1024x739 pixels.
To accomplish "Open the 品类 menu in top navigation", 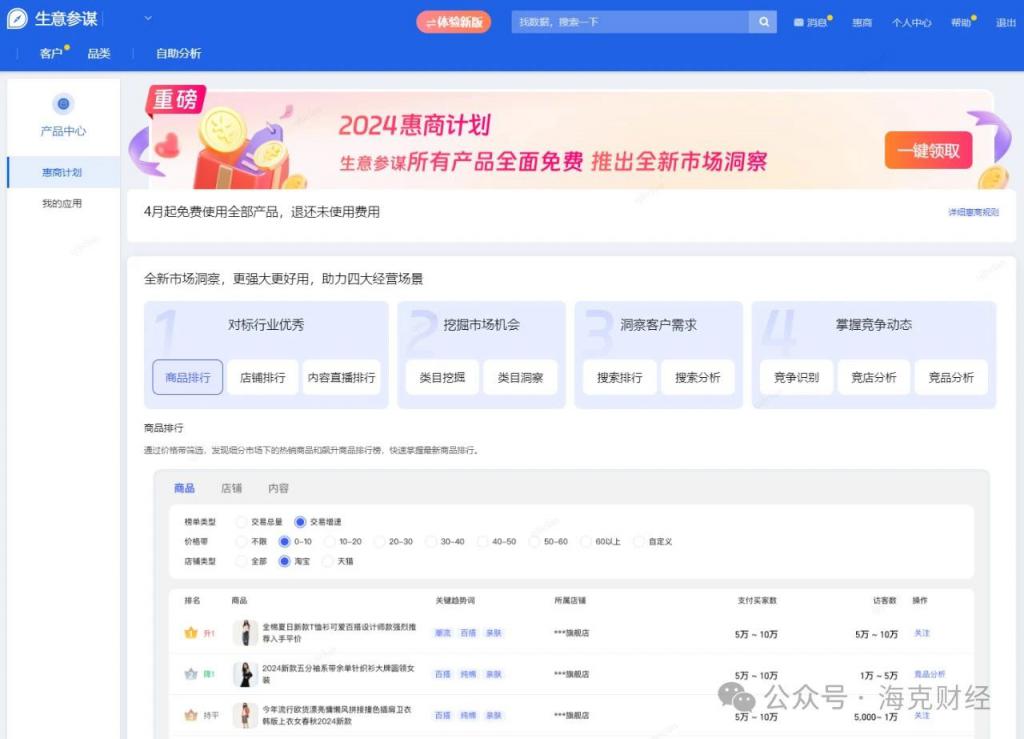I will [x=99, y=54].
